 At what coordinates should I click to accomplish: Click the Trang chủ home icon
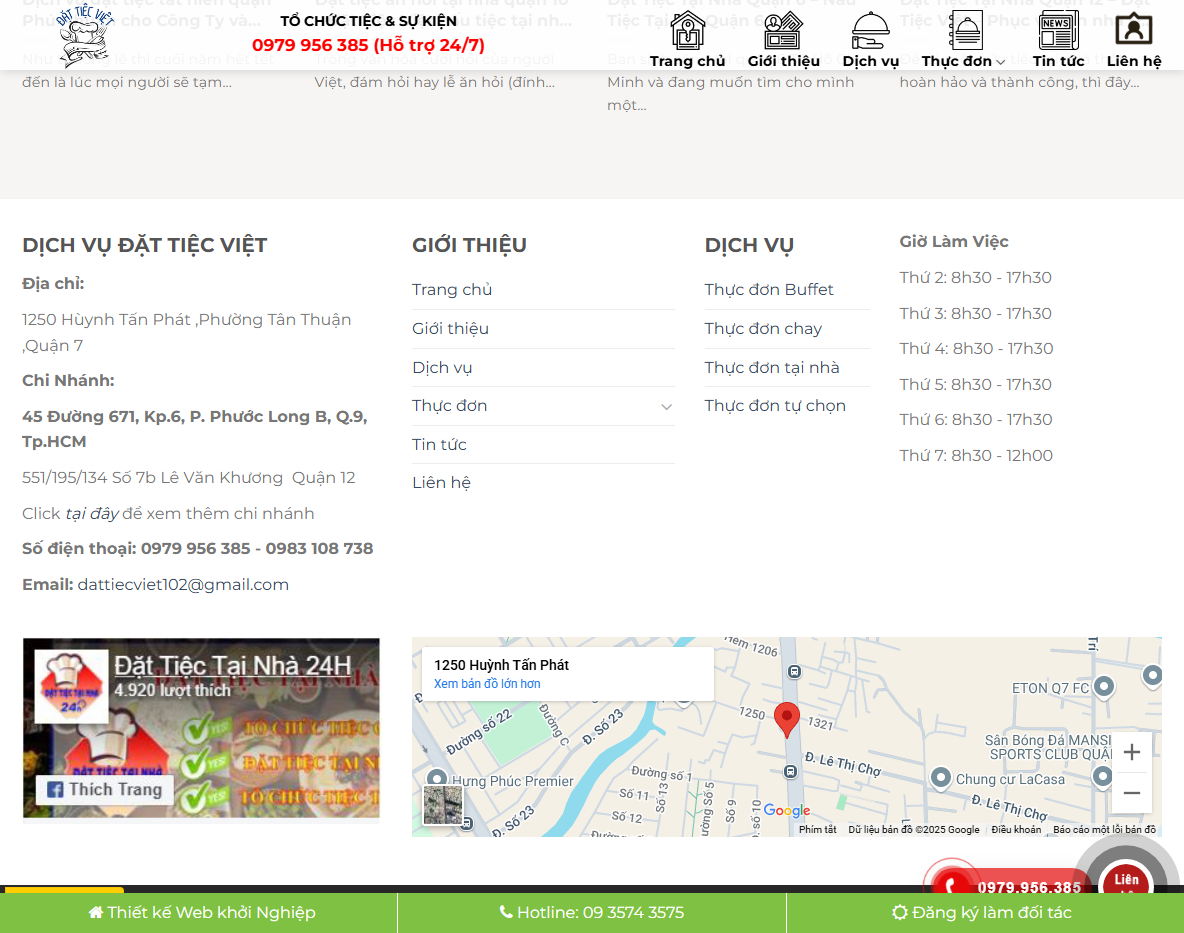pos(687,31)
